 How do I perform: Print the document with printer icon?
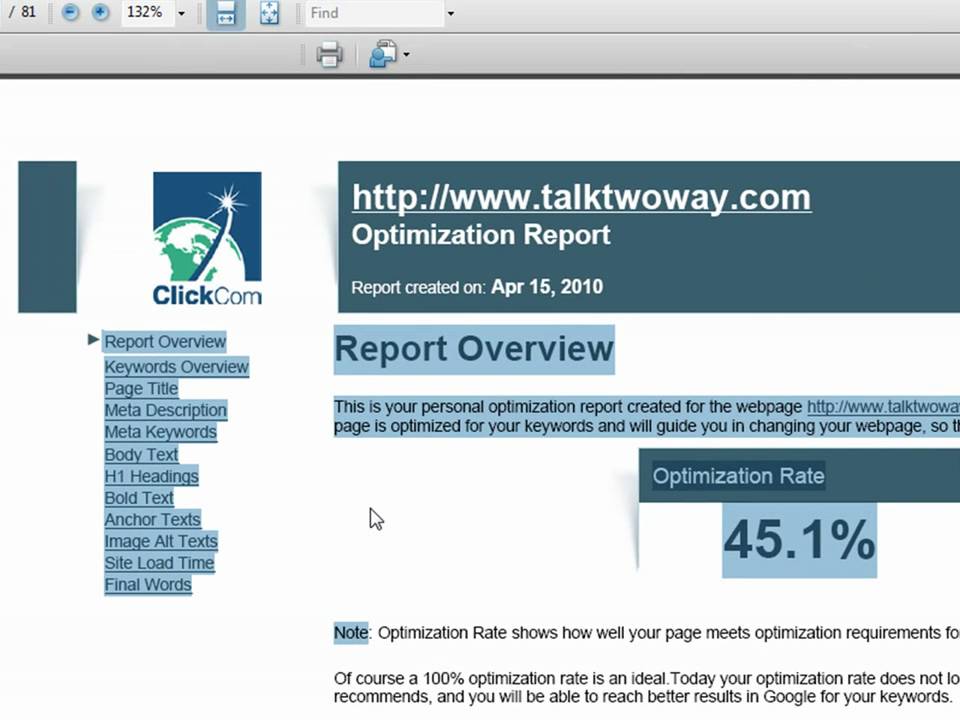click(329, 54)
